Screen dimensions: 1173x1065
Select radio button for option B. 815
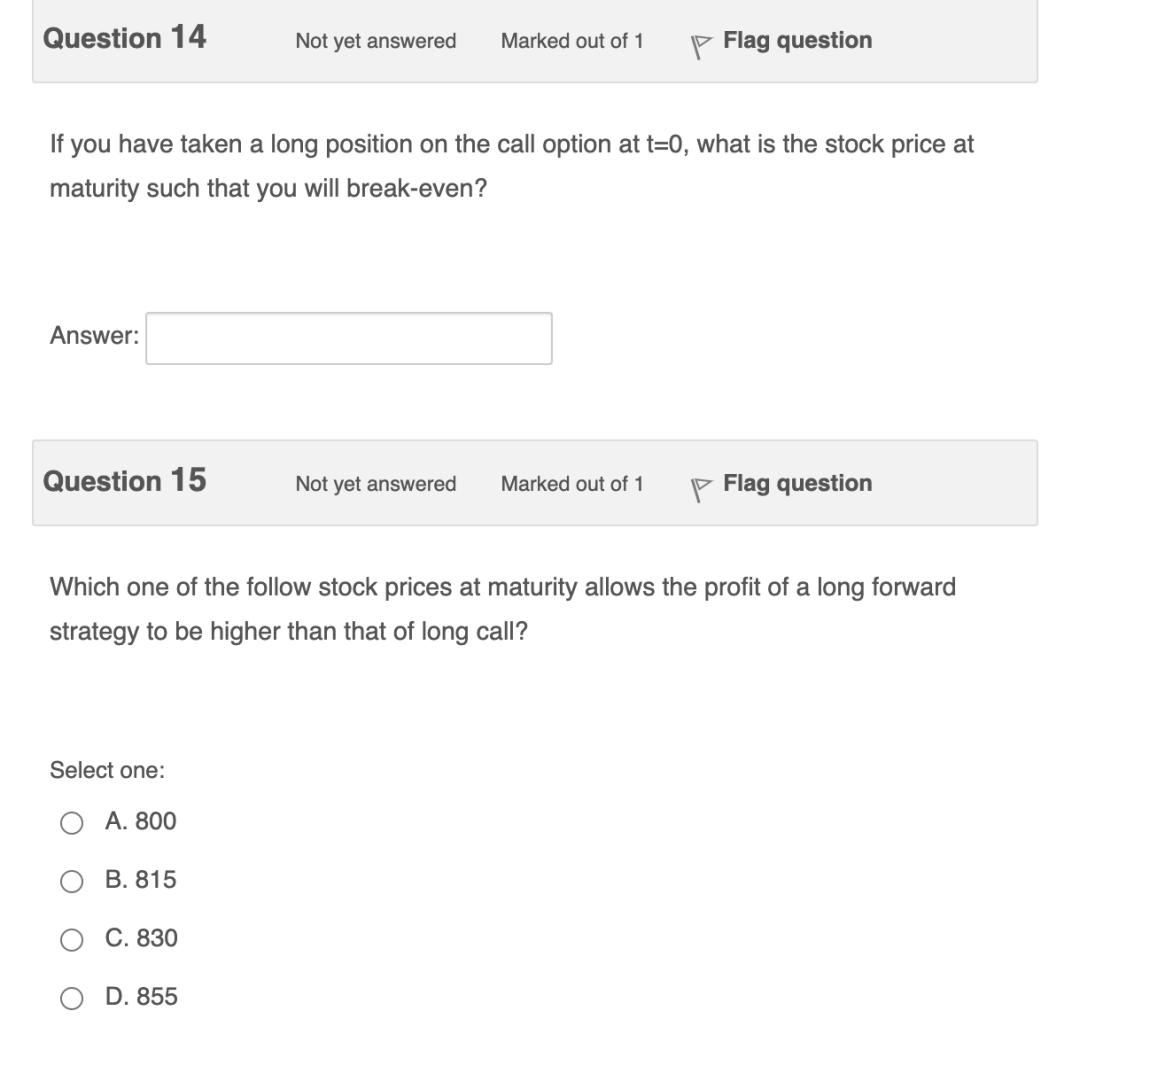click(72, 880)
